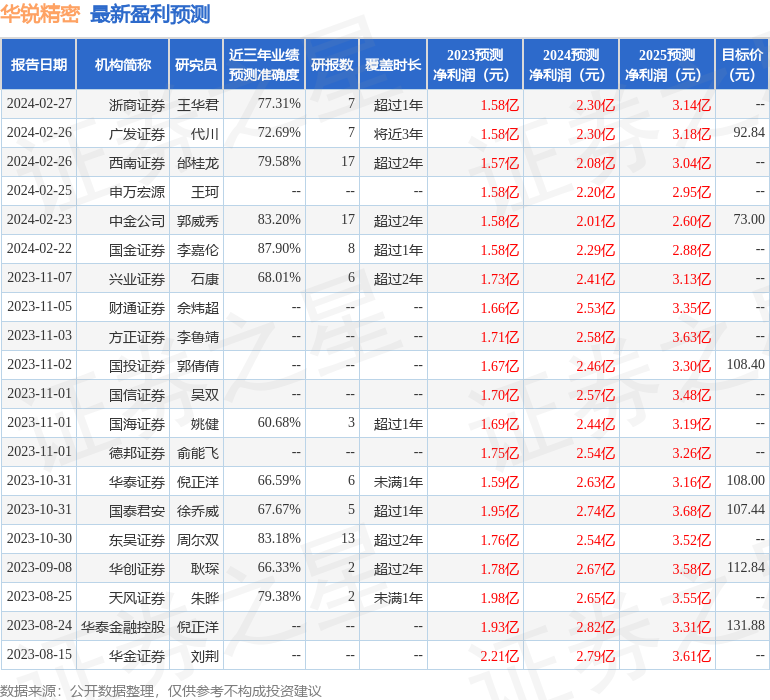
Task: Select the 2025预测净利润 column header
Action: point(667,64)
